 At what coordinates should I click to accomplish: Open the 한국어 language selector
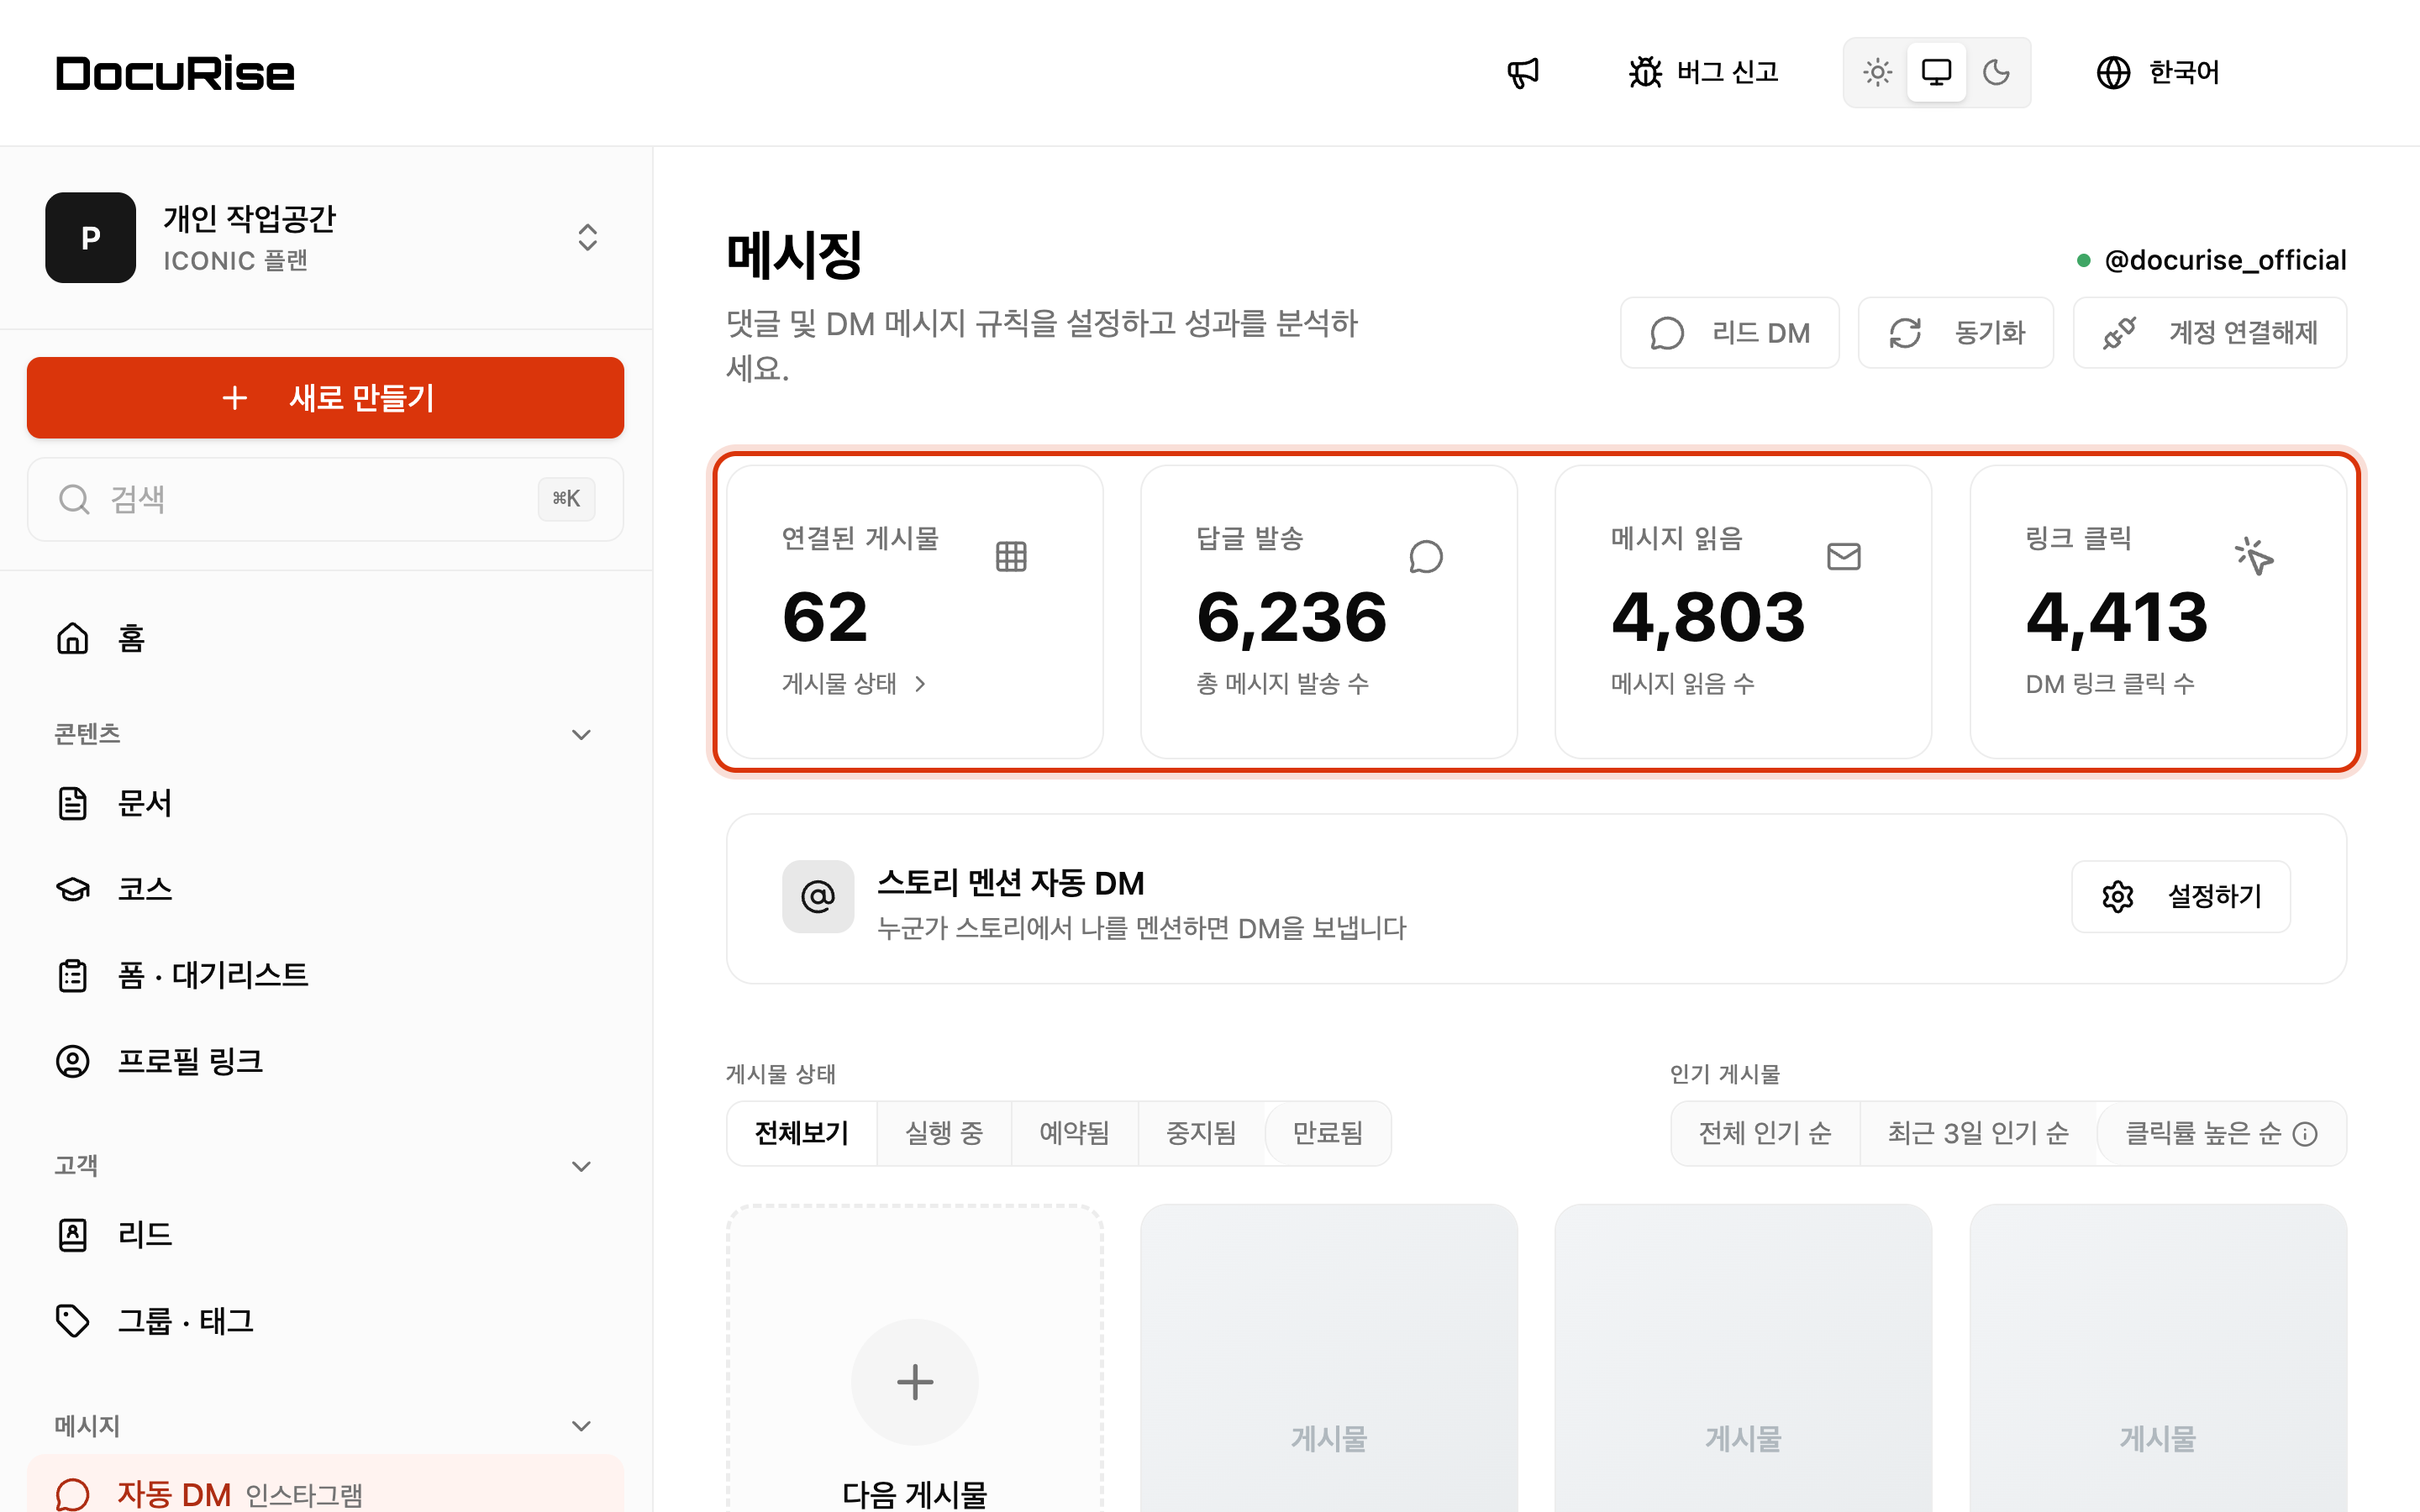(2157, 72)
